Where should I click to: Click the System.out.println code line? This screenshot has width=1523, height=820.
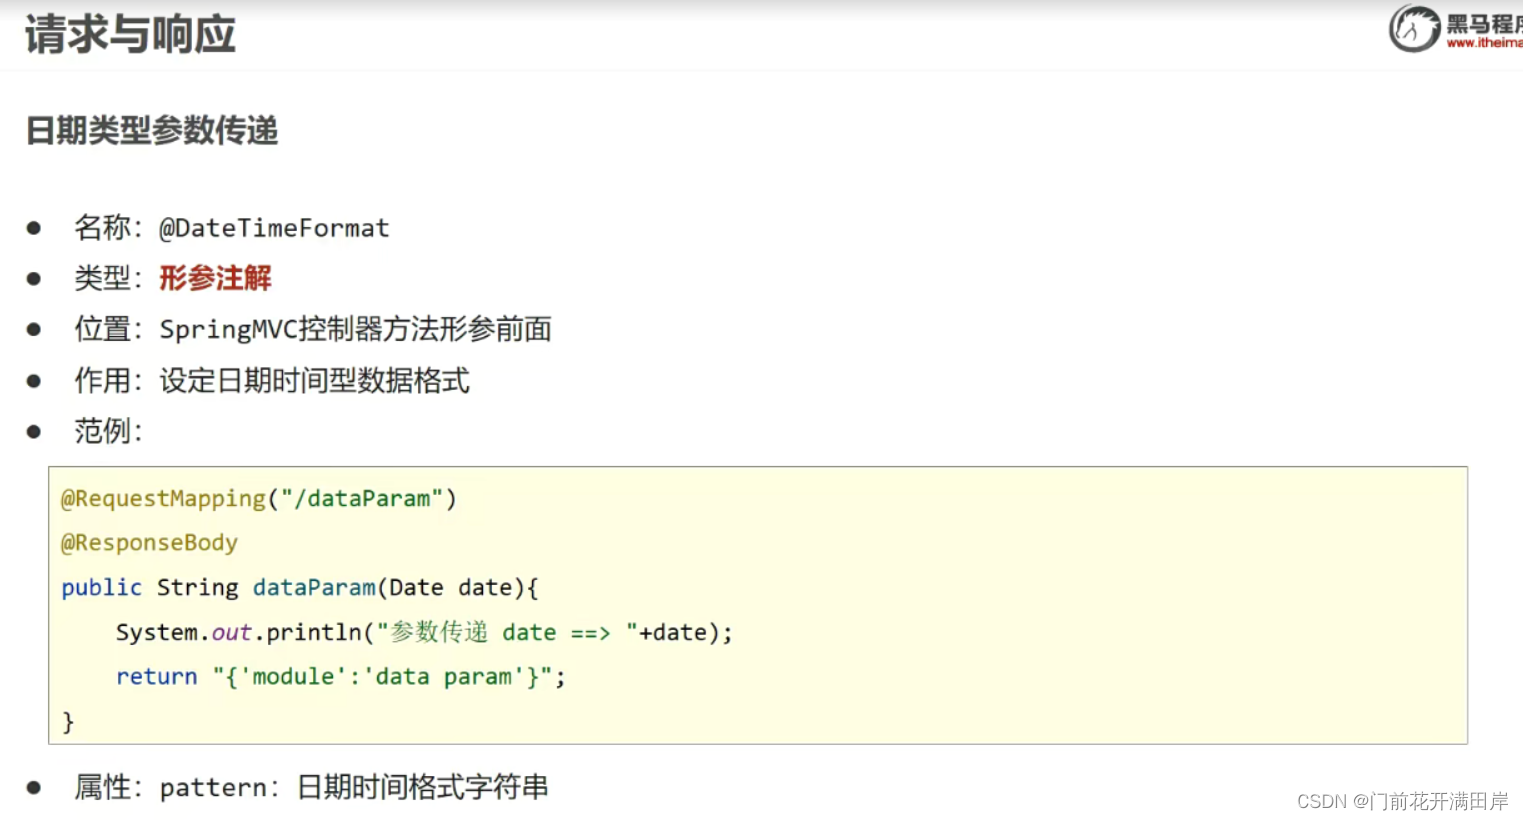(424, 633)
